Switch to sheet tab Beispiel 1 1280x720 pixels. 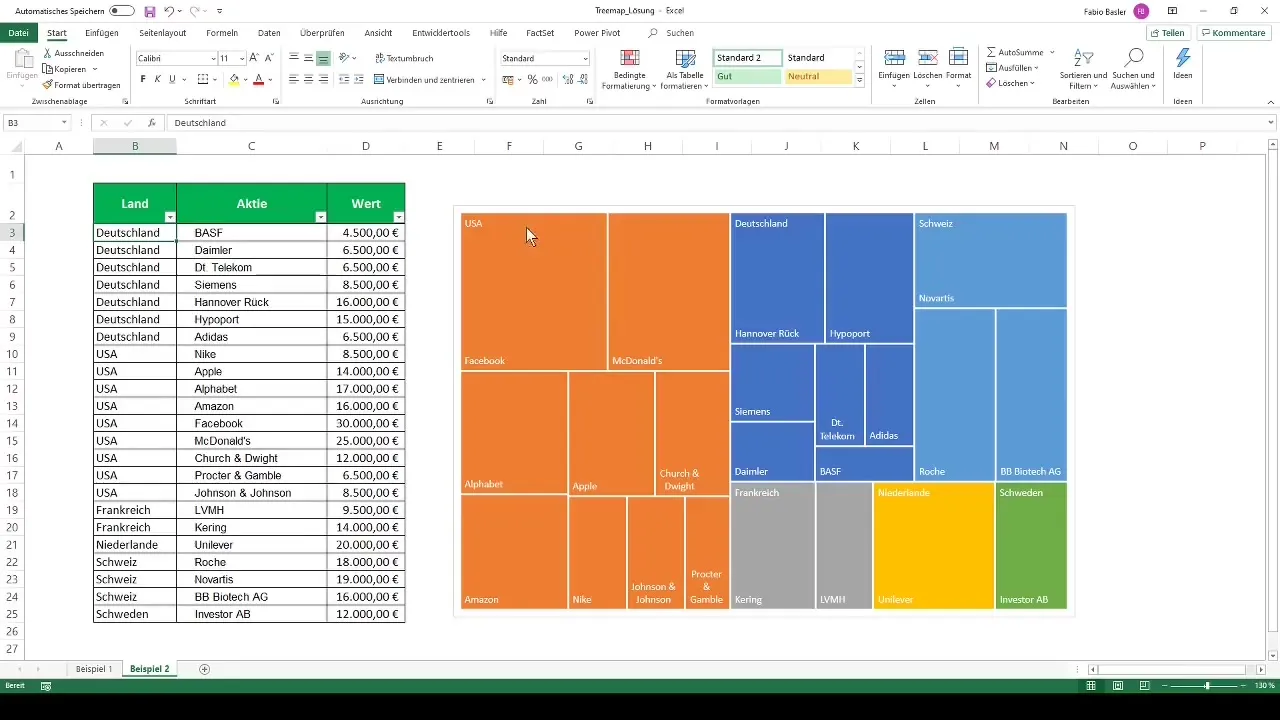coord(94,668)
